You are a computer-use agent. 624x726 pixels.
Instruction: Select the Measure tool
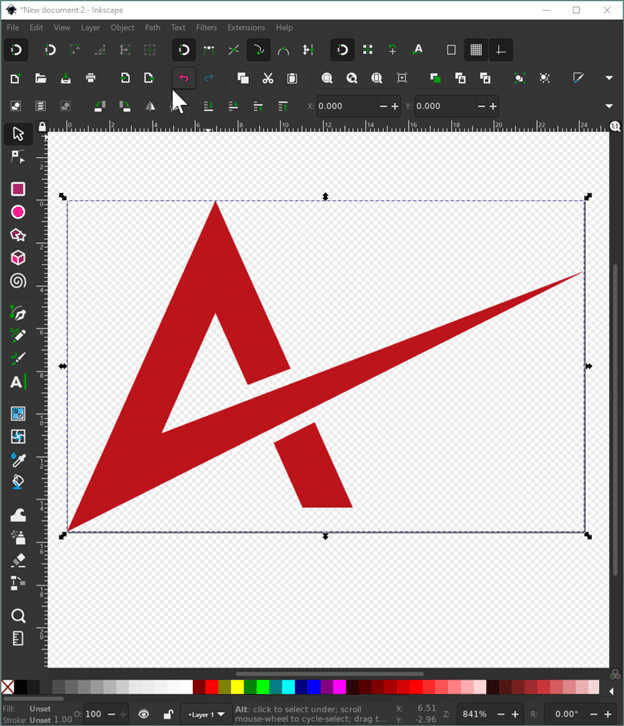pos(18,638)
